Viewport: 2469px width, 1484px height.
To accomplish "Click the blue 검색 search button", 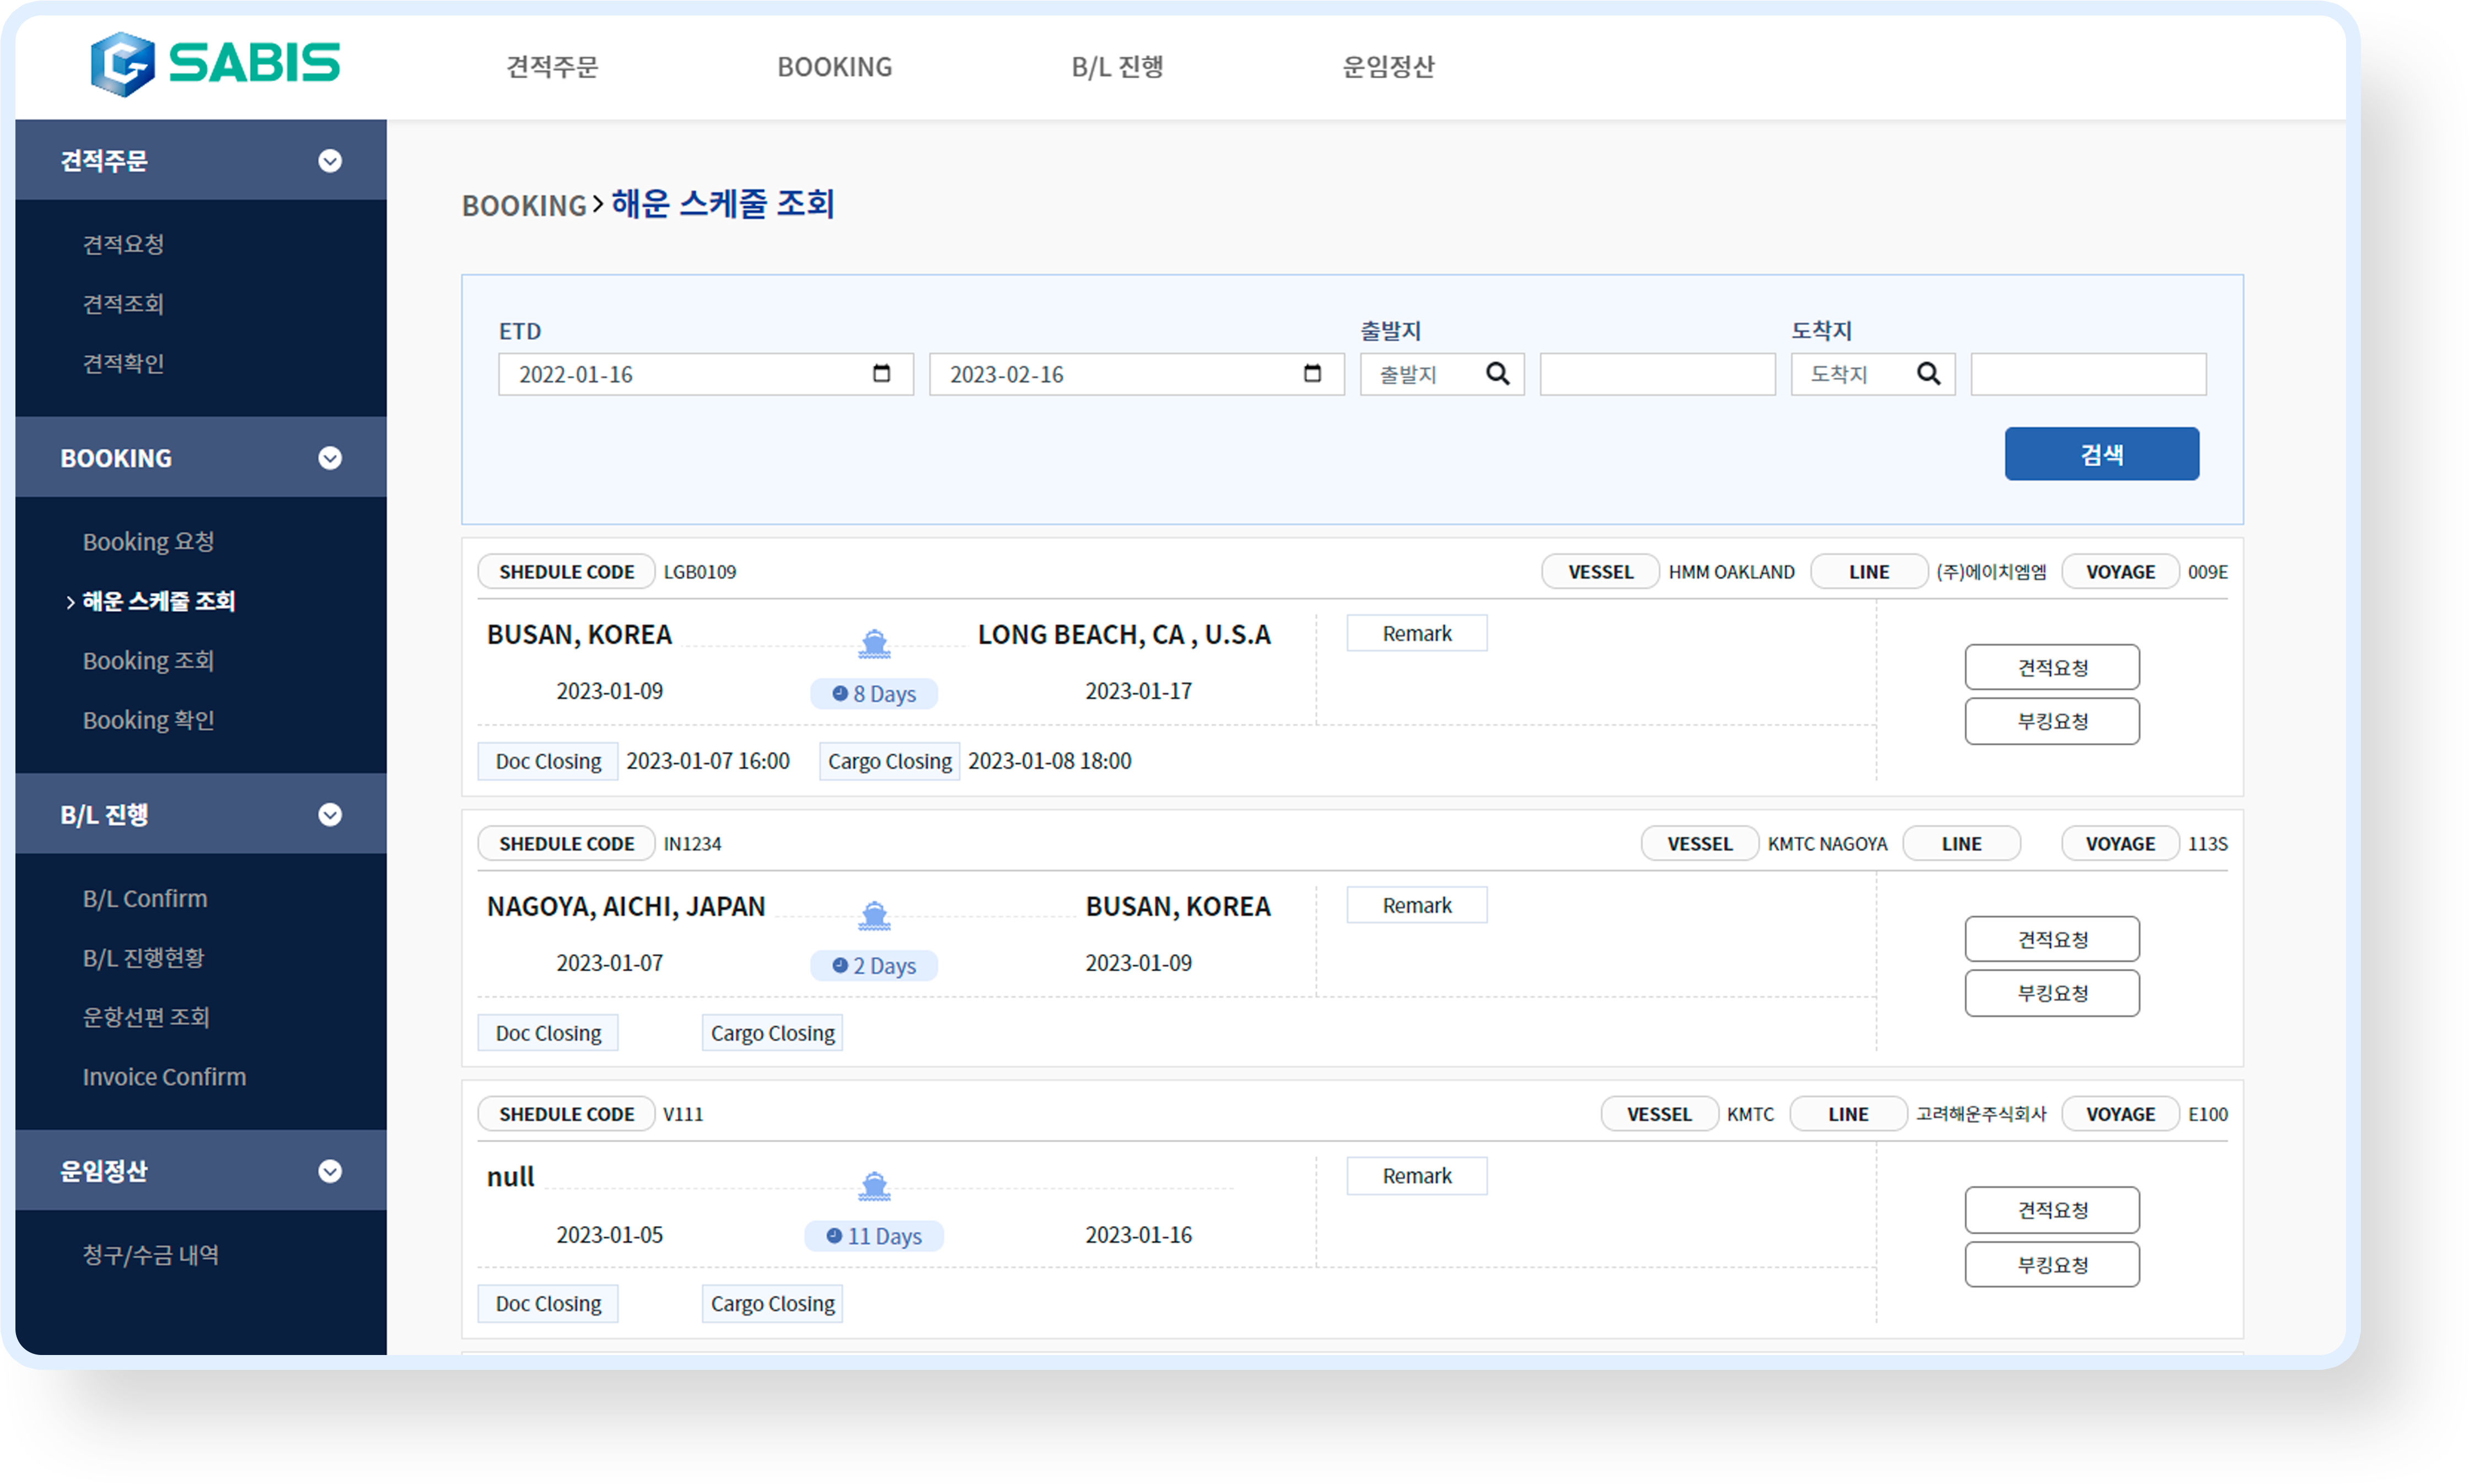I will 2101,454.
